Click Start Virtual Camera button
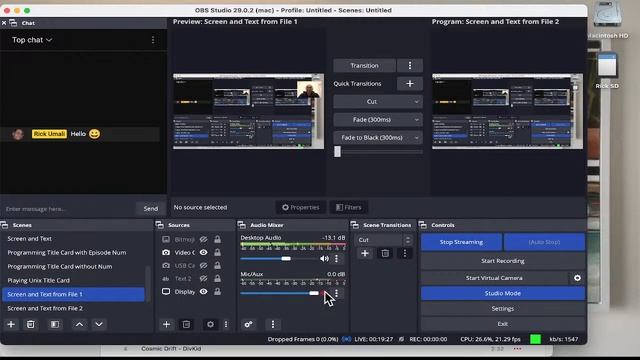640x360 pixels. tap(494, 278)
